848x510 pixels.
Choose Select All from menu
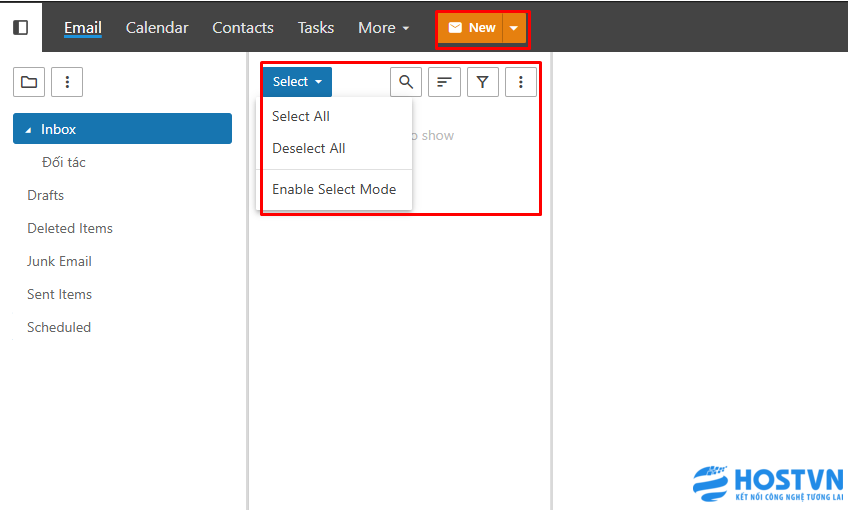coord(301,116)
